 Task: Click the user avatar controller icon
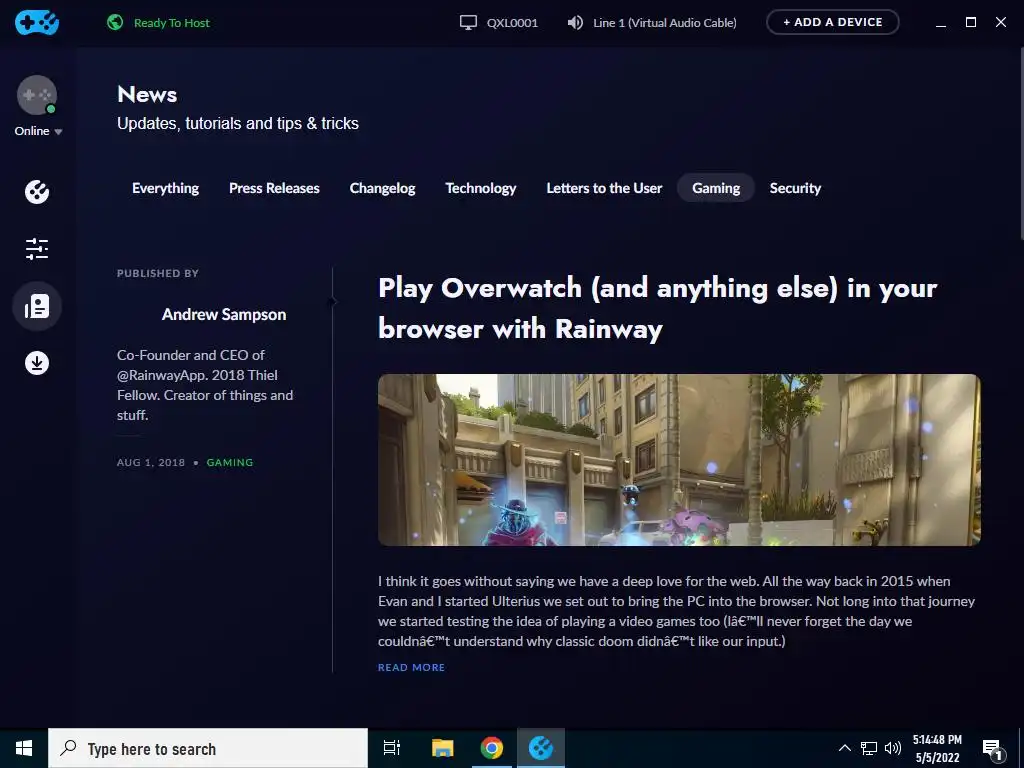click(x=37, y=95)
